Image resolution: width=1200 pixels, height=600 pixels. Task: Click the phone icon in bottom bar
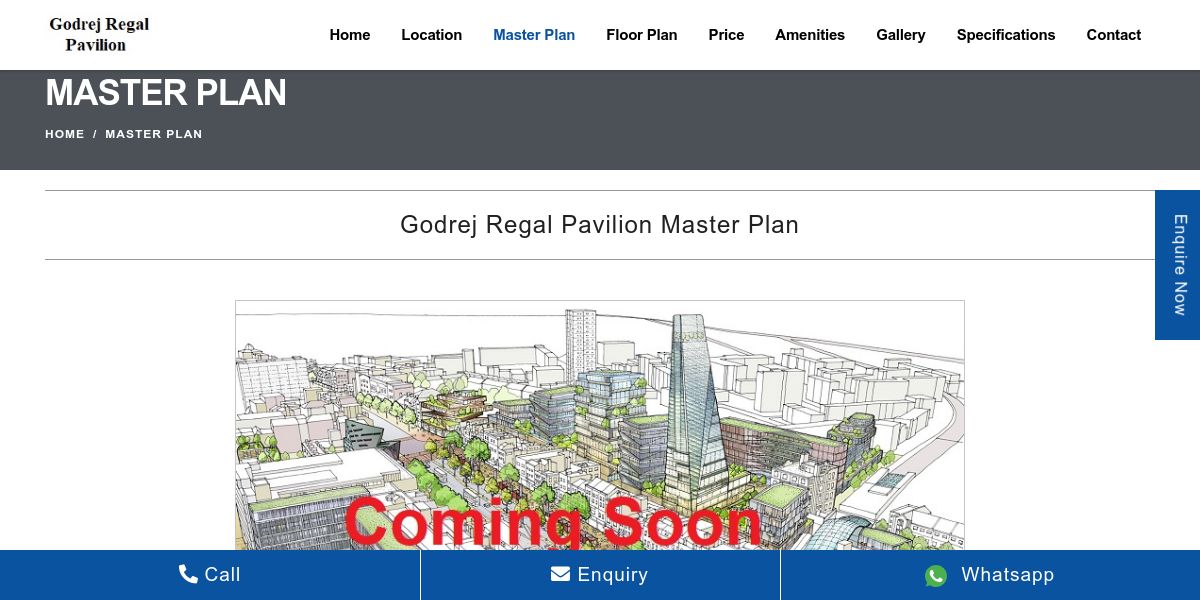(x=188, y=574)
